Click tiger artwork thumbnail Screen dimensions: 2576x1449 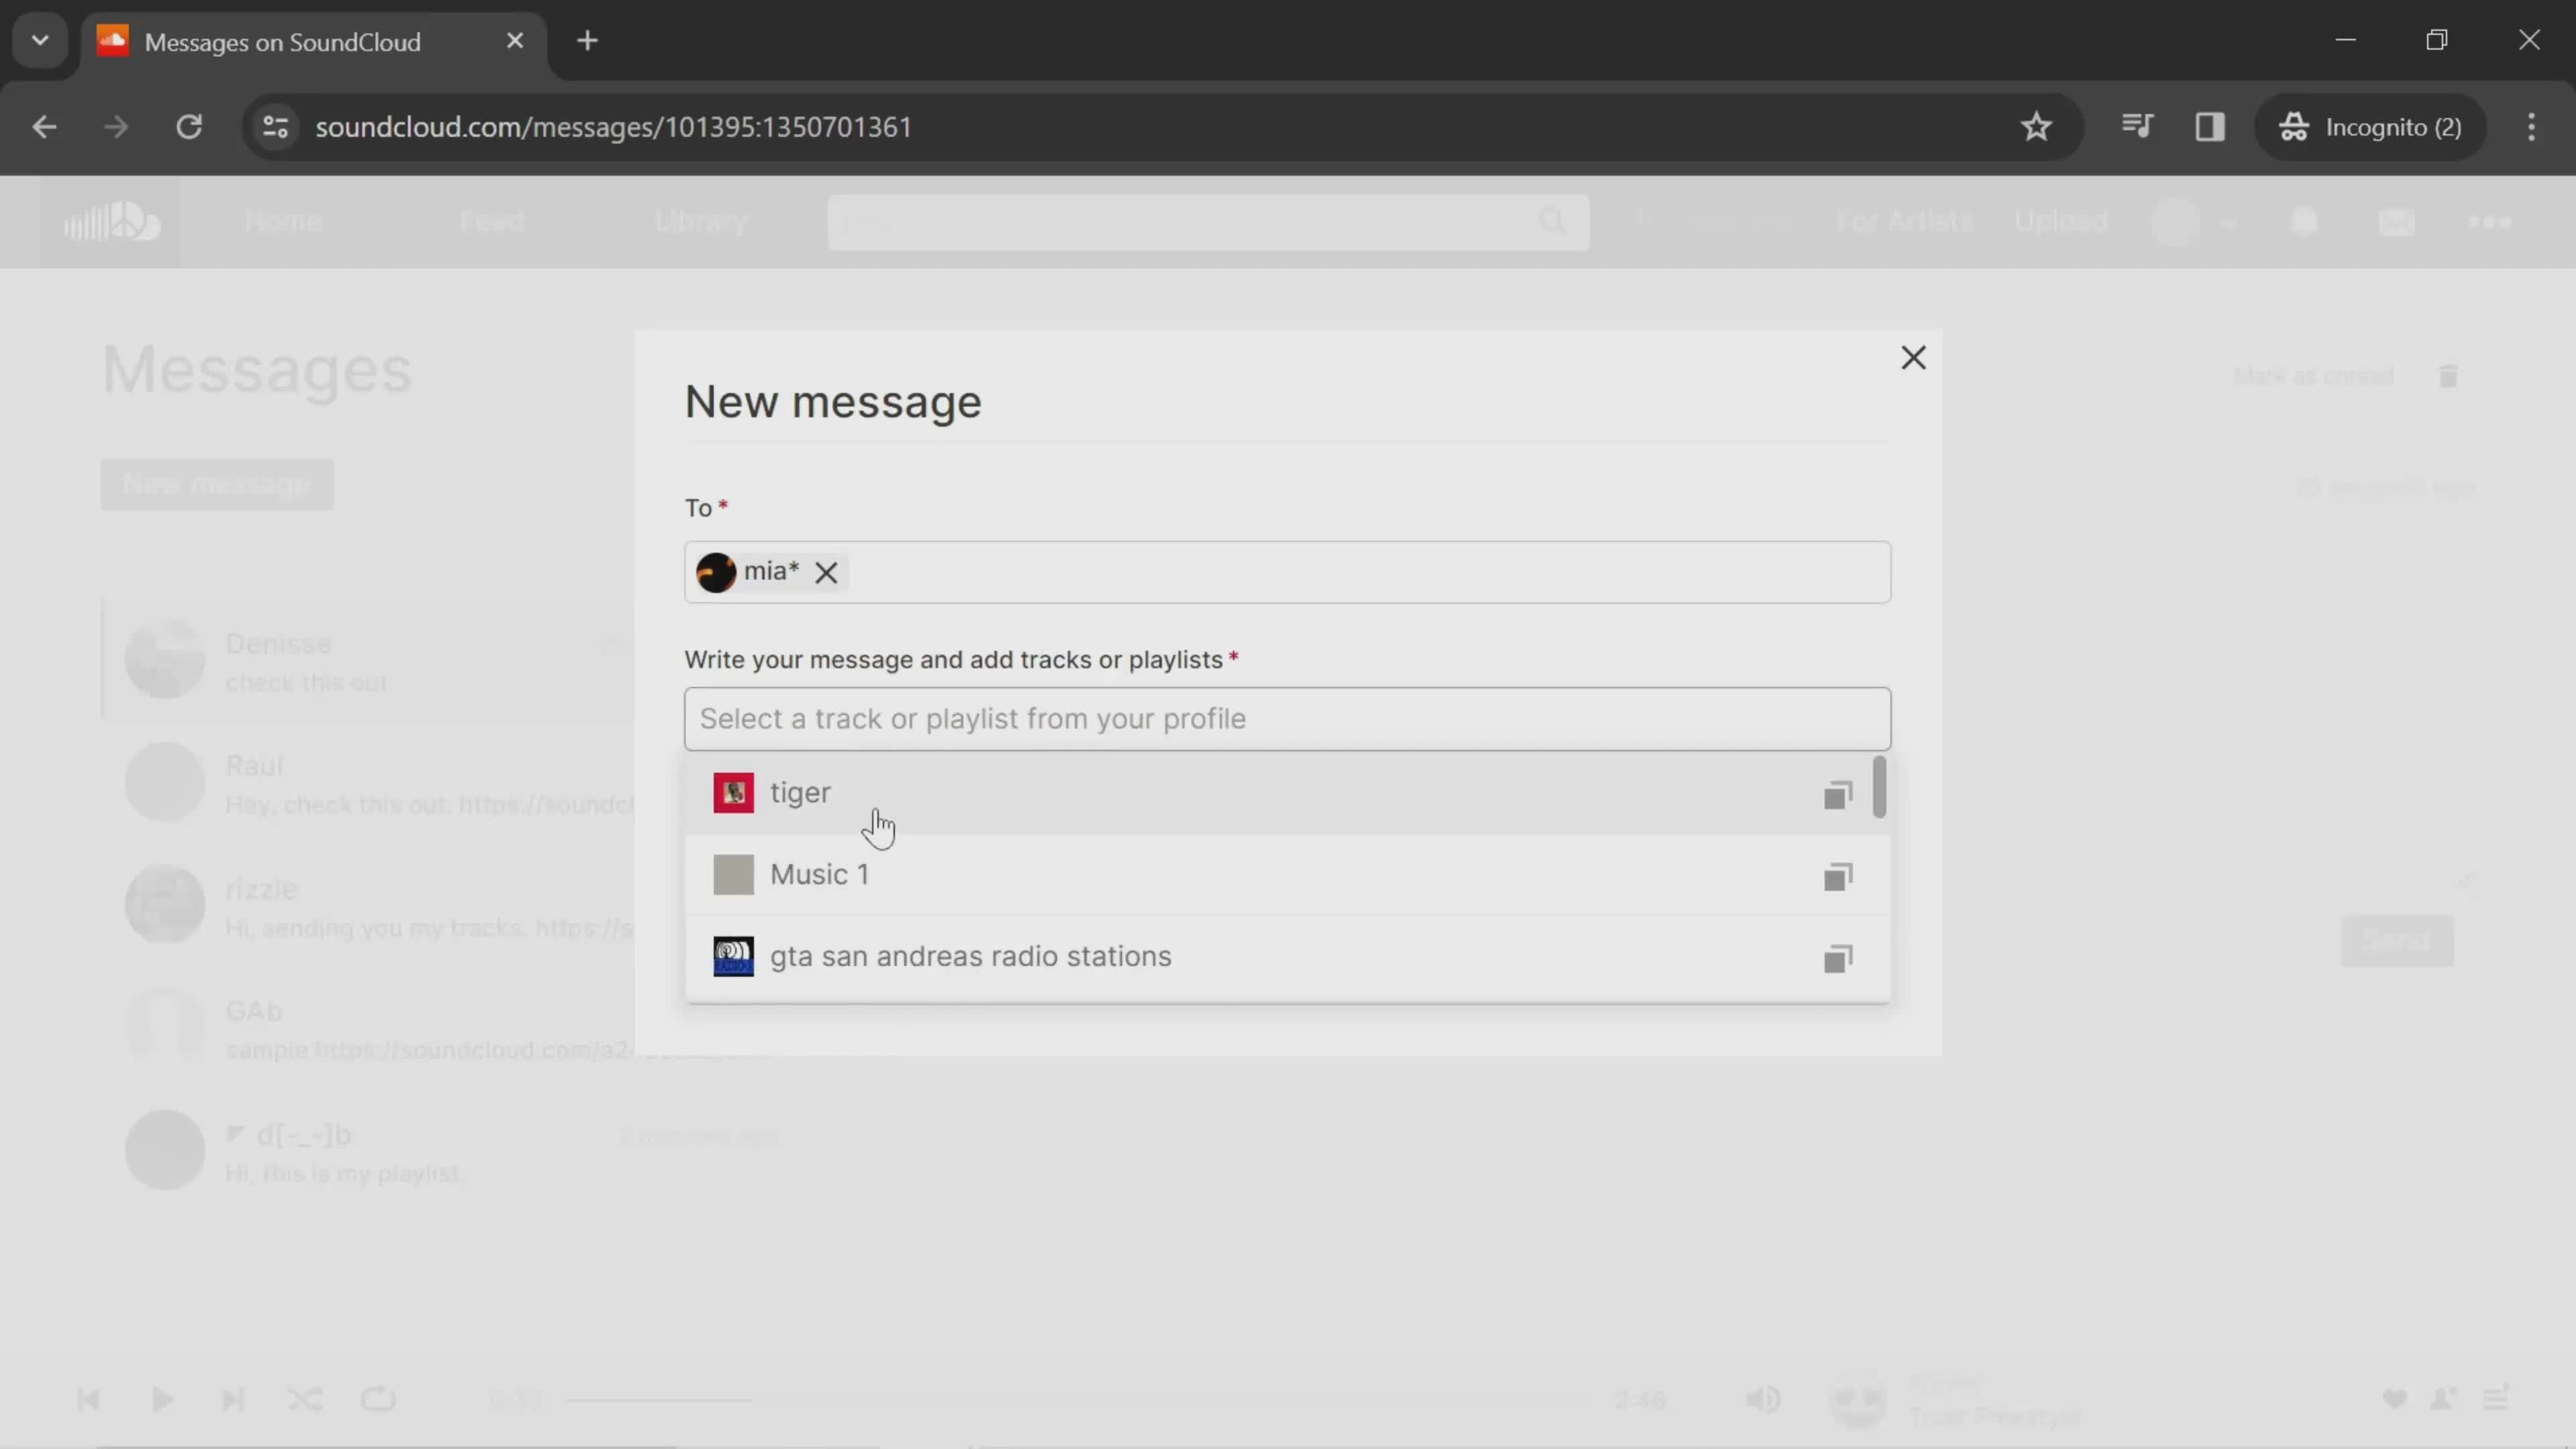click(x=733, y=793)
